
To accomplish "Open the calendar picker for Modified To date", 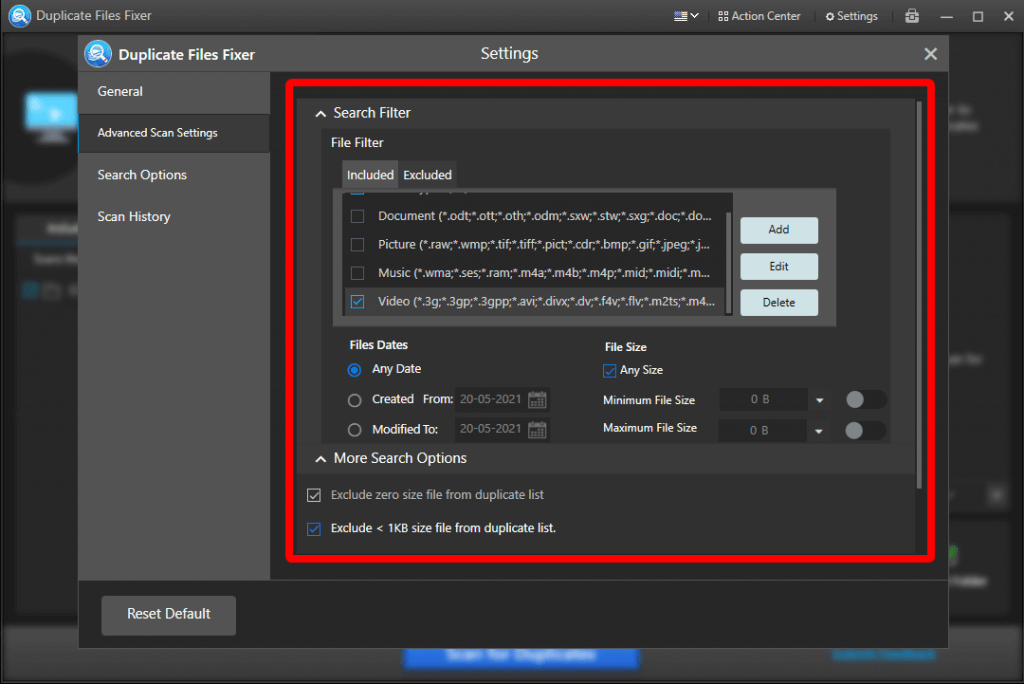I will click(x=537, y=429).
